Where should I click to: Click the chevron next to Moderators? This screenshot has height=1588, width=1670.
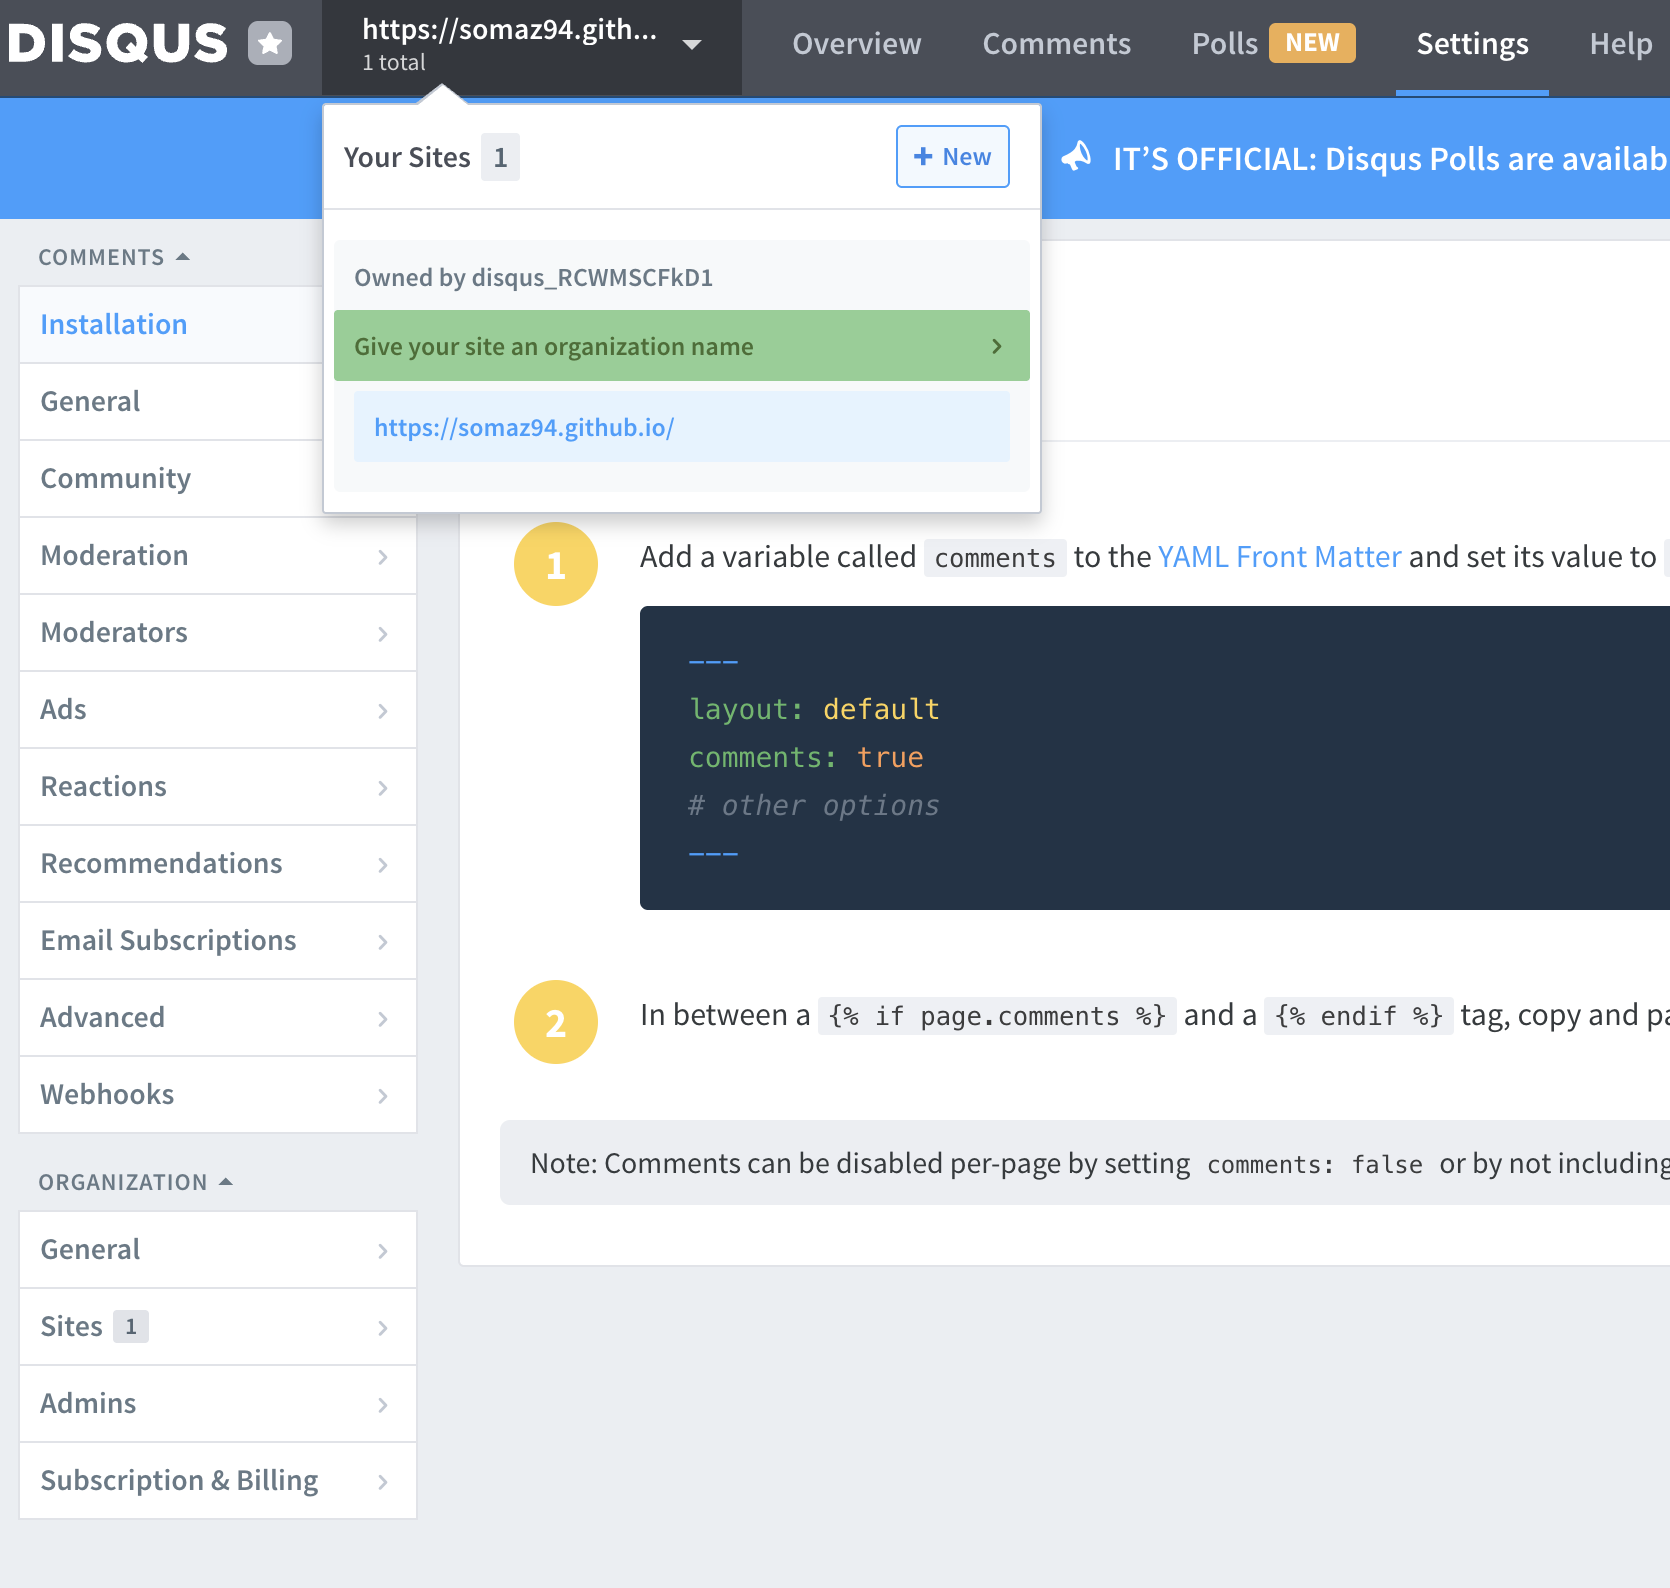click(383, 634)
